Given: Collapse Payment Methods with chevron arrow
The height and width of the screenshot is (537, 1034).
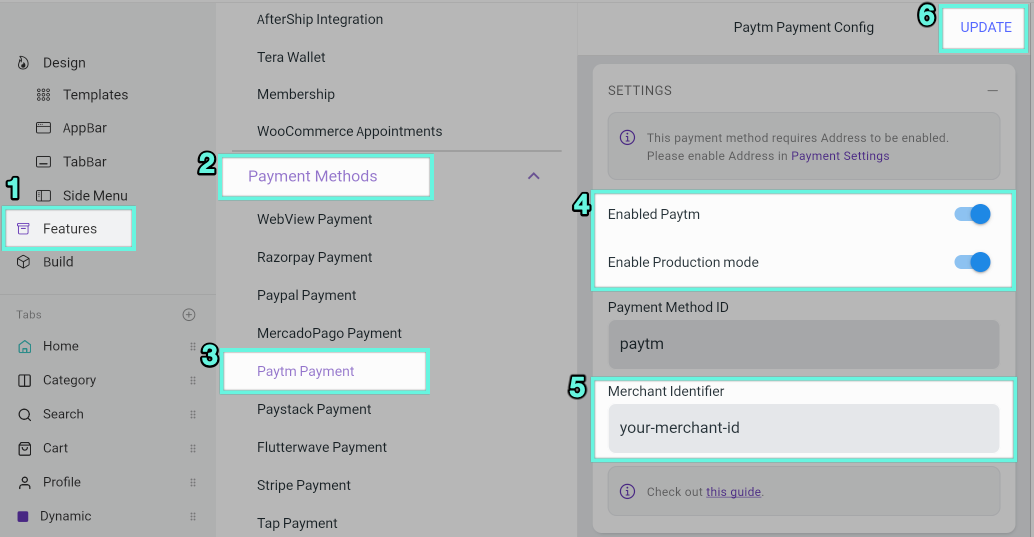Looking at the screenshot, I should pyautogui.click(x=534, y=176).
